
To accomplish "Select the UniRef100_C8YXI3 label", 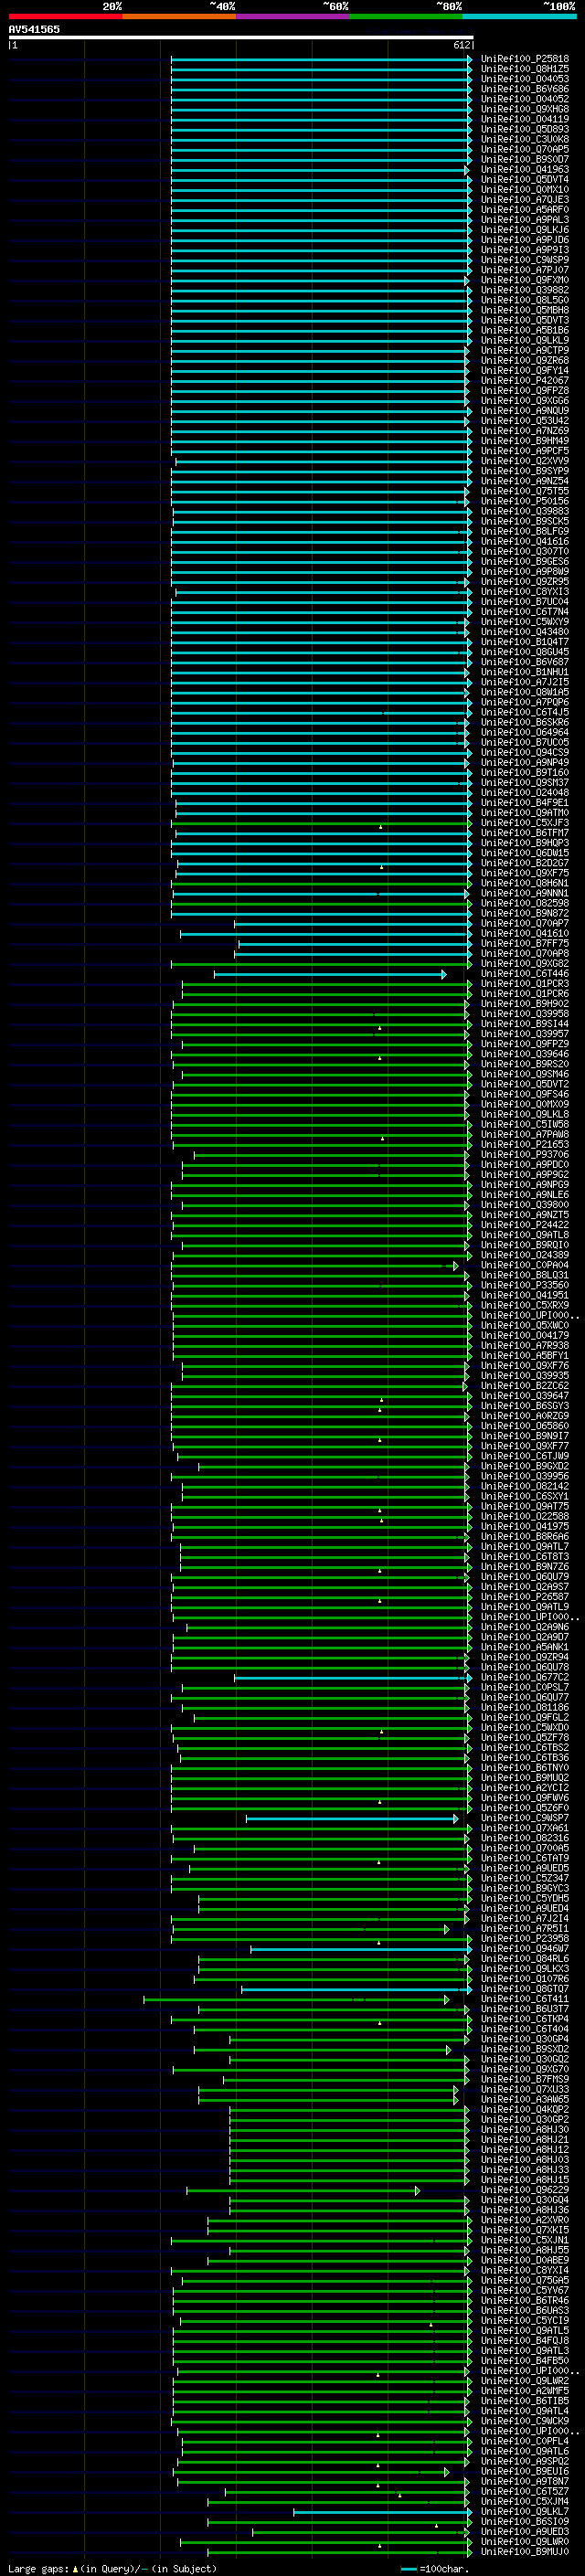I will (x=525, y=591).
